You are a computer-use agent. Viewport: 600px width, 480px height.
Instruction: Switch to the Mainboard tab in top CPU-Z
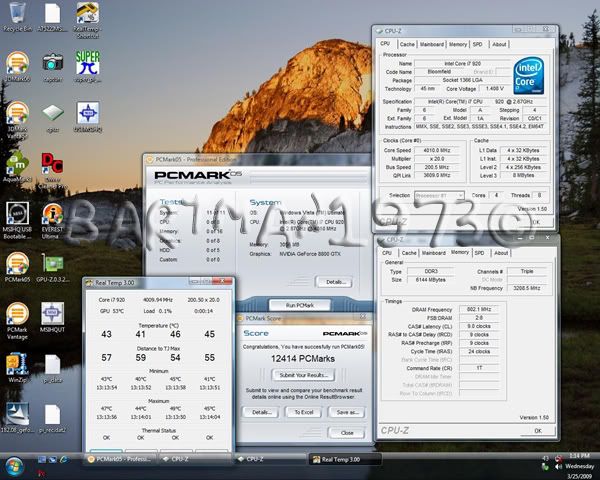(432, 44)
